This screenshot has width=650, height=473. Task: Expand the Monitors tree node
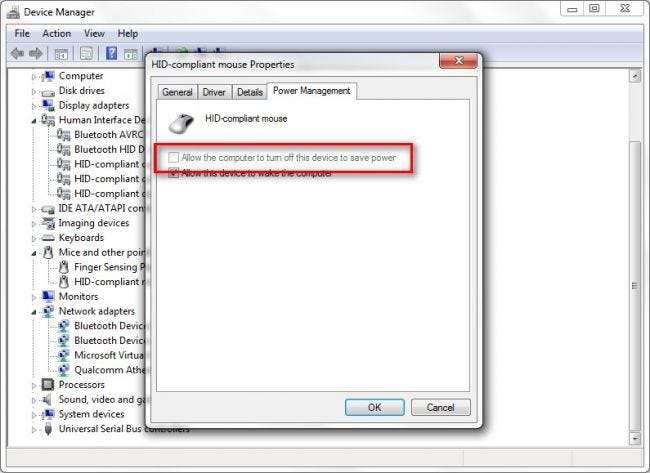(34, 297)
